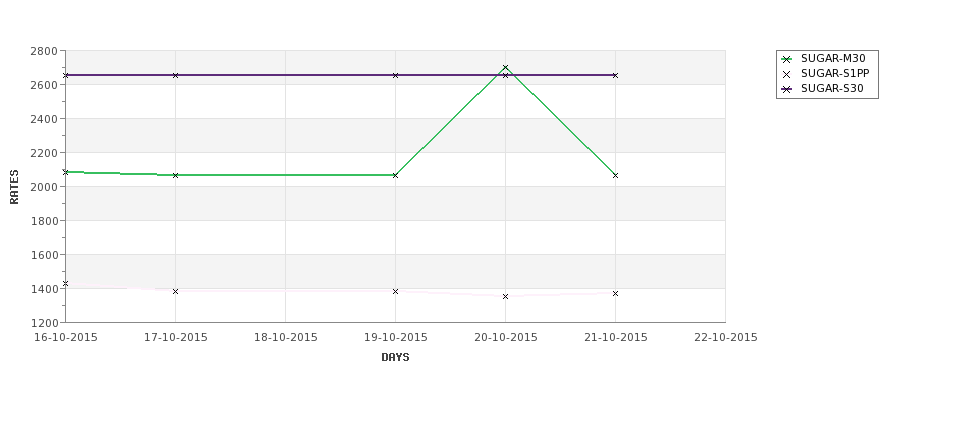Click SUGAR-M30 marker on 17-10-2015
975x429 pixels.
tap(175, 175)
